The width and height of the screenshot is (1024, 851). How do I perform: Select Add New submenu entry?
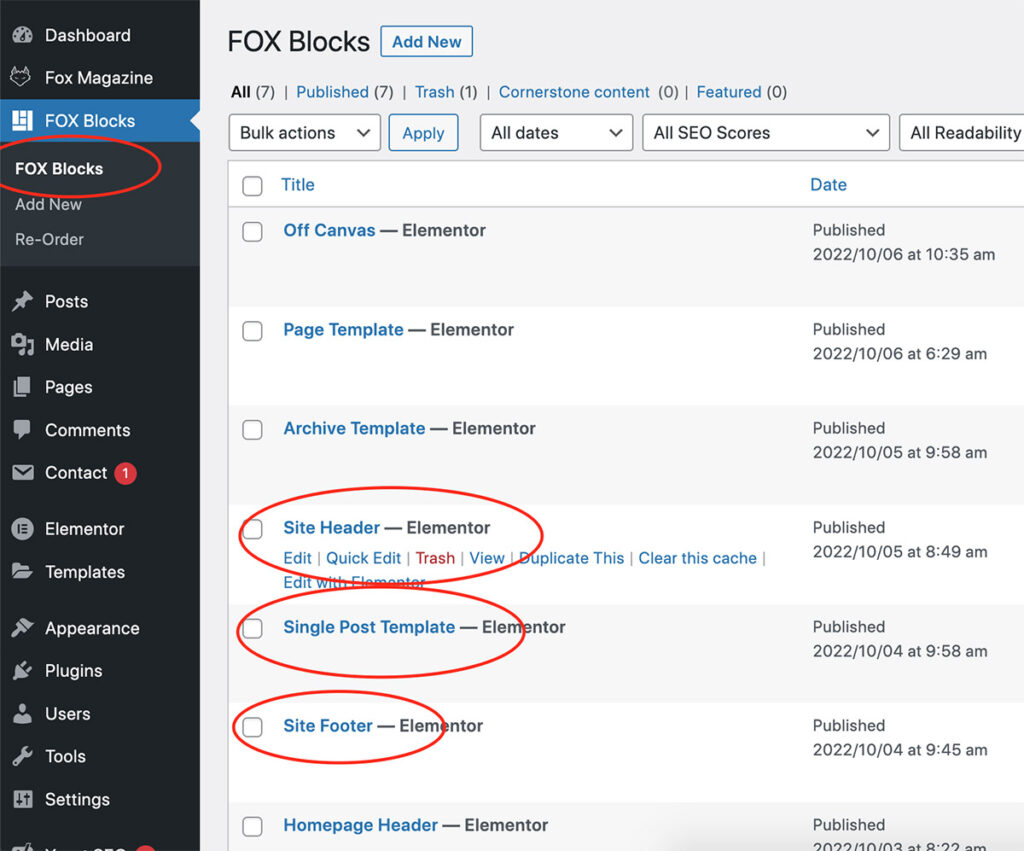[x=48, y=204]
